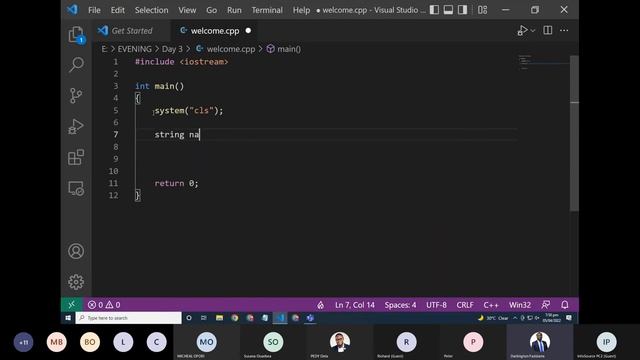Run the C++ file with play button
This screenshot has width=640, height=360.
point(522,30)
